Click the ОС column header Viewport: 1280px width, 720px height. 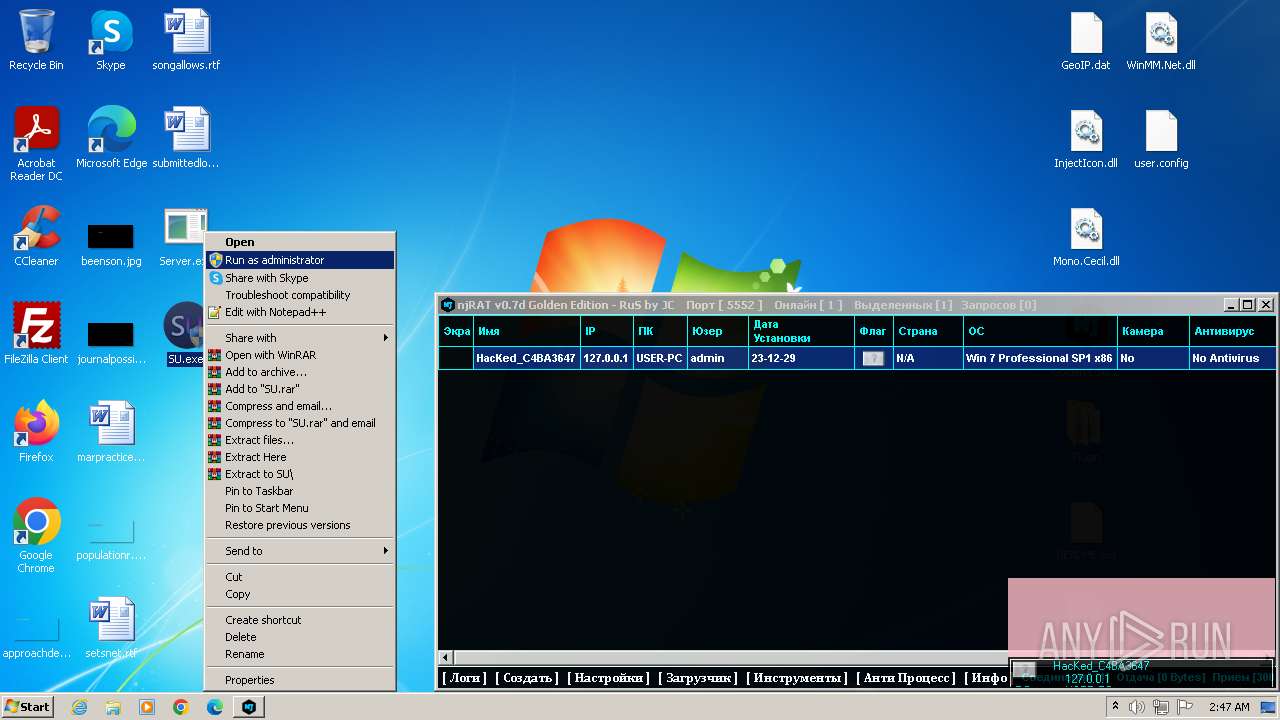point(1040,331)
